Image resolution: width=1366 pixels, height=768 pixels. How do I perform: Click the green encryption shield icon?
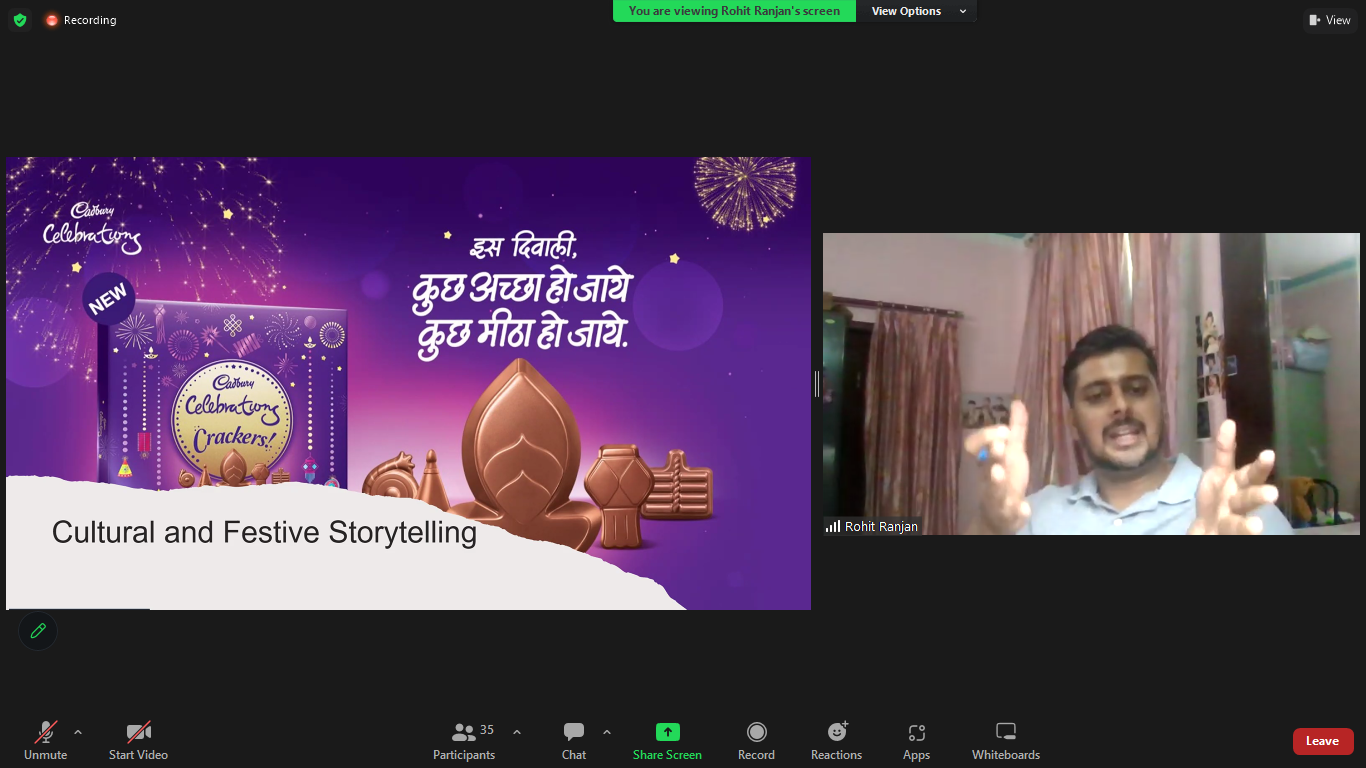tap(20, 20)
